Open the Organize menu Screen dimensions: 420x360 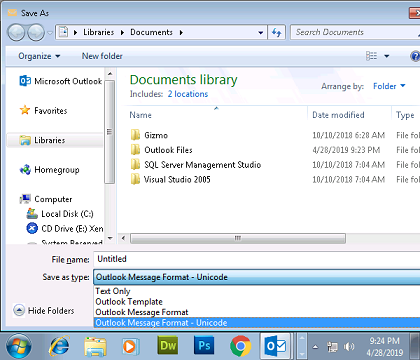[x=39, y=56]
